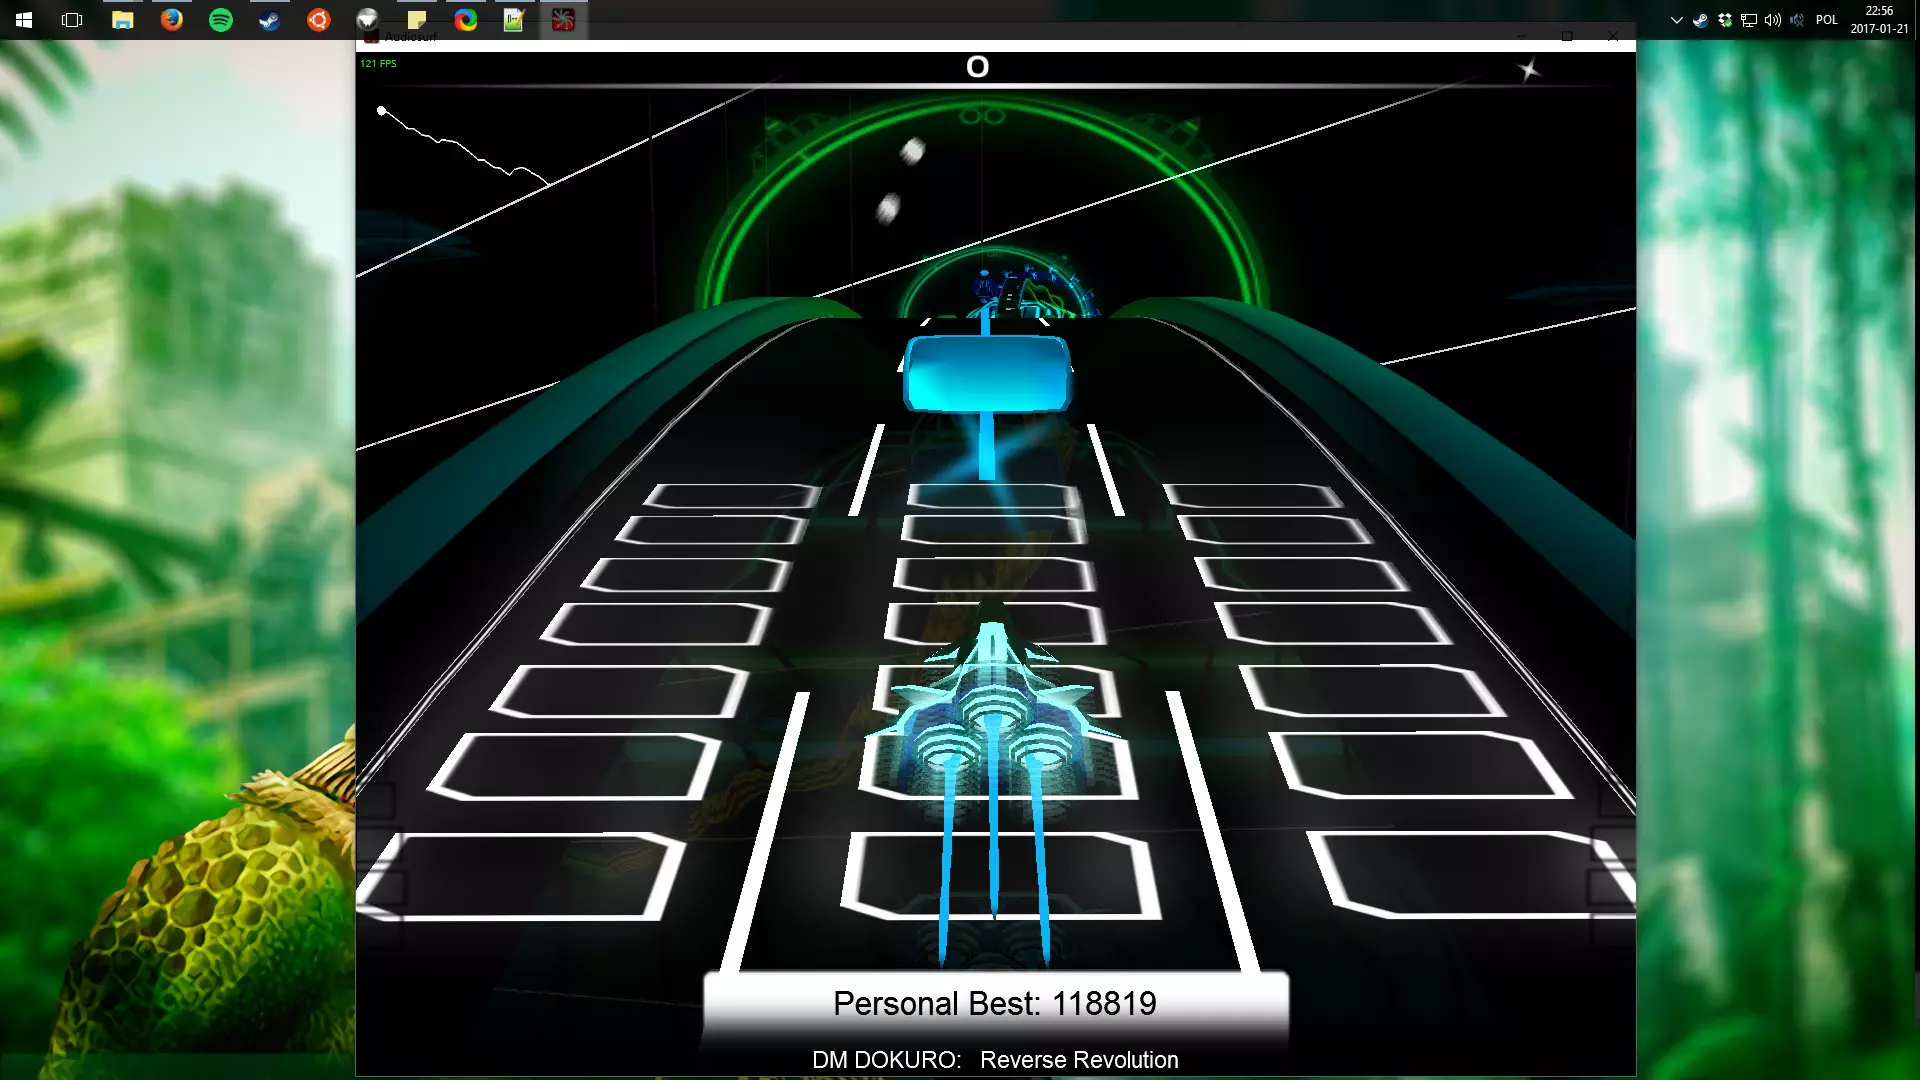The image size is (1920, 1080).
Task: Change POL keyboard language indicator
Action: pyautogui.click(x=1827, y=20)
